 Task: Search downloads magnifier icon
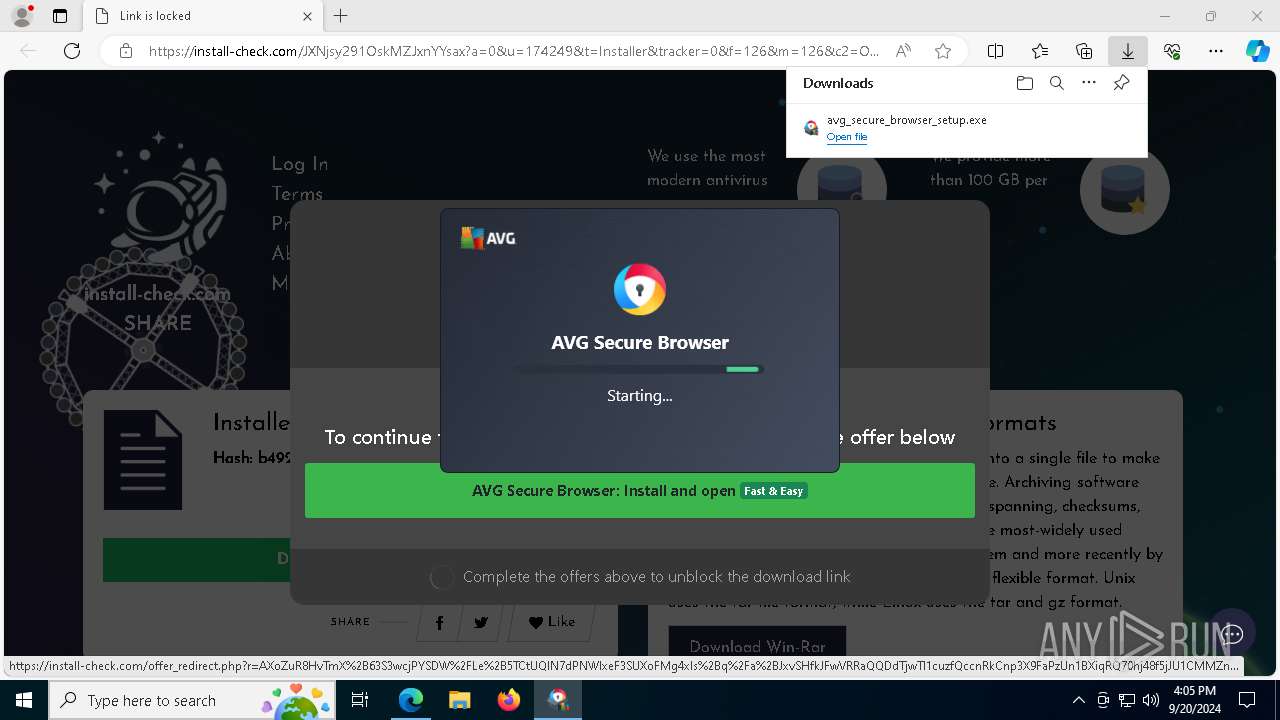coord(1057,83)
